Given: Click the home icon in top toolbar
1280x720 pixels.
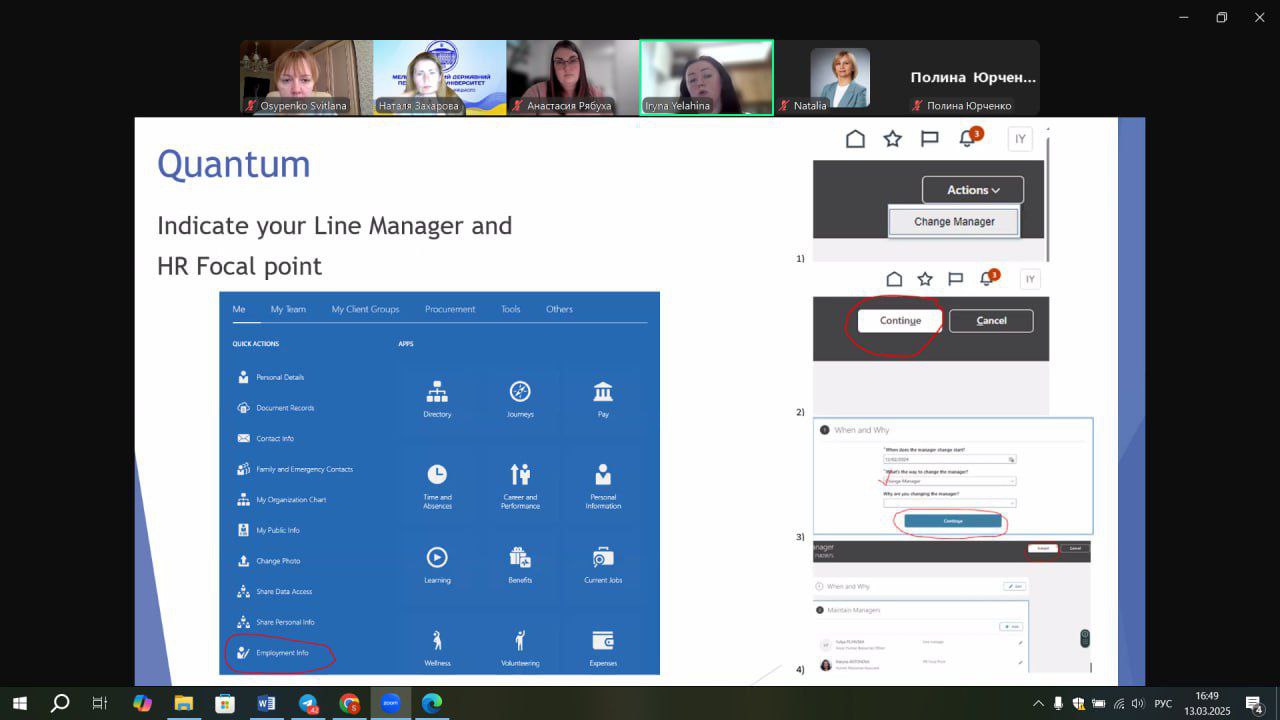Looking at the screenshot, I should [x=855, y=139].
